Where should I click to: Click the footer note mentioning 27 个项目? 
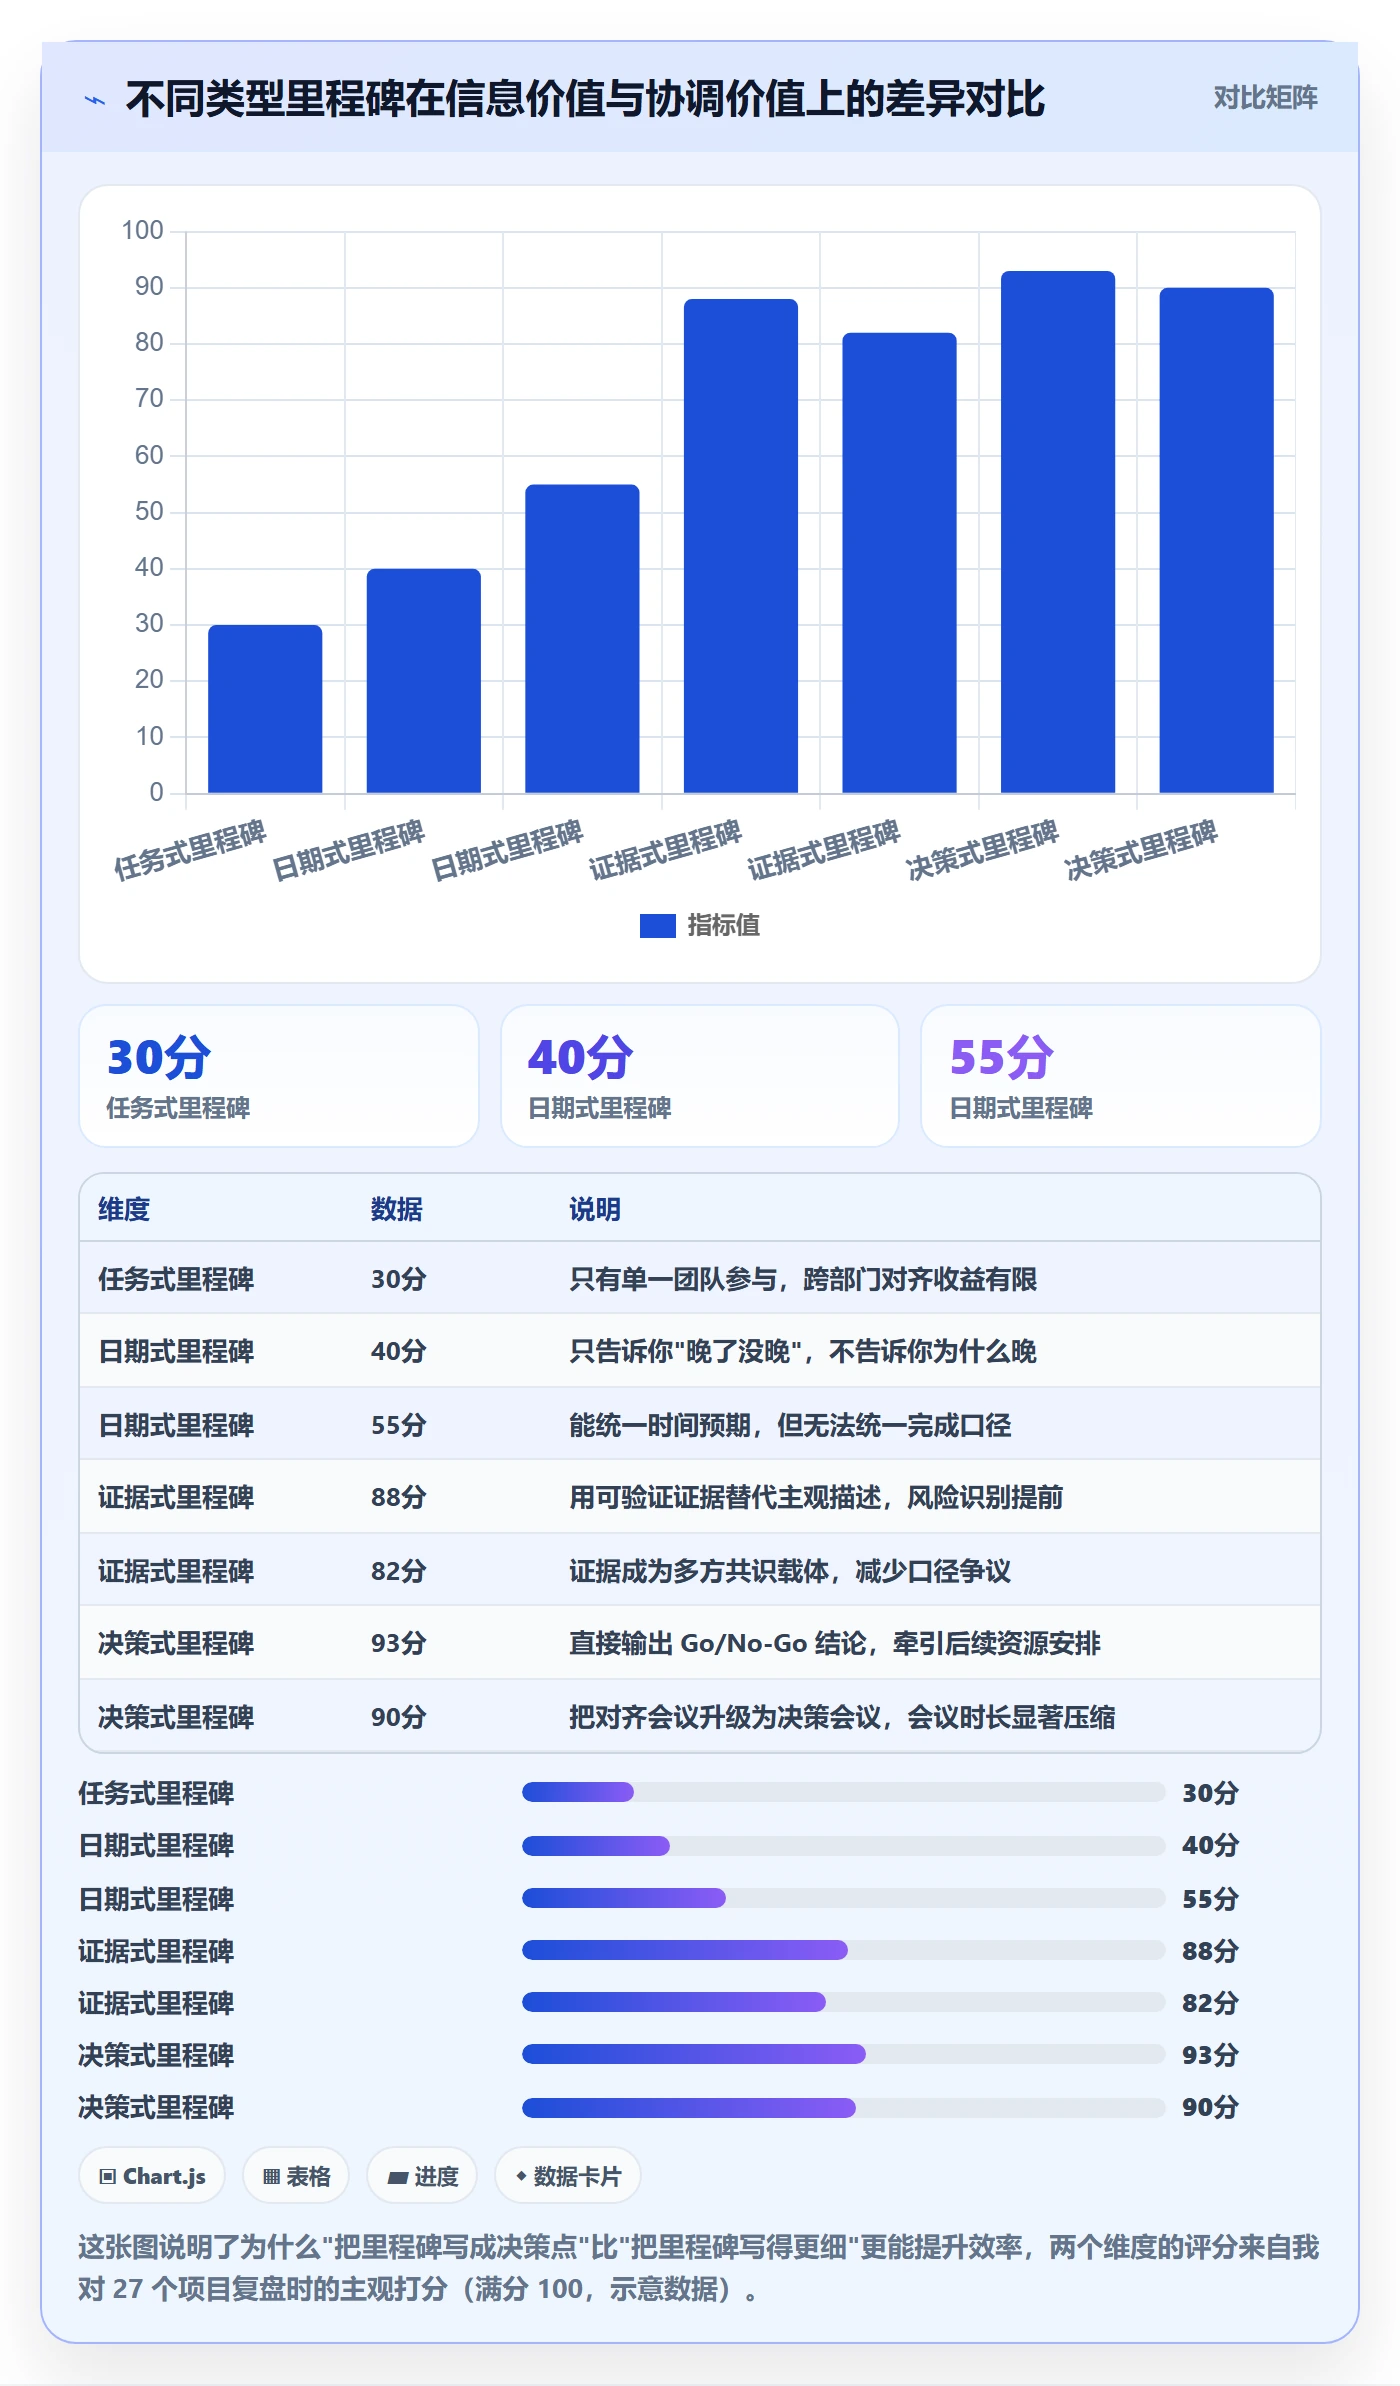pos(699,2268)
